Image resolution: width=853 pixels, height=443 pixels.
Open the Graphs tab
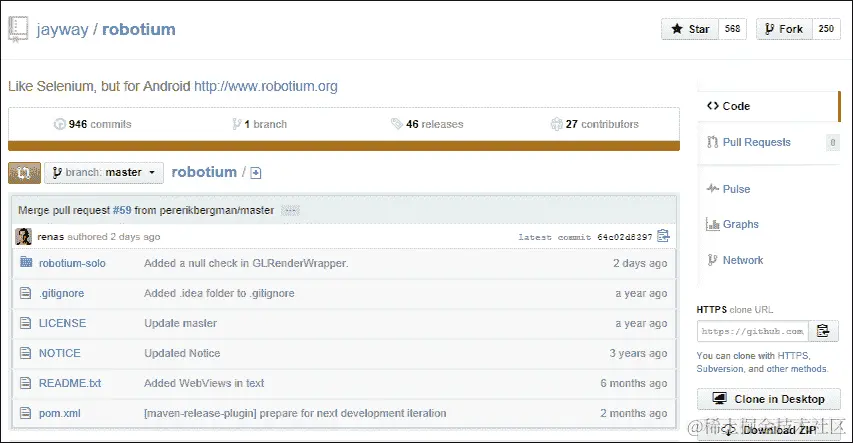click(x=732, y=224)
